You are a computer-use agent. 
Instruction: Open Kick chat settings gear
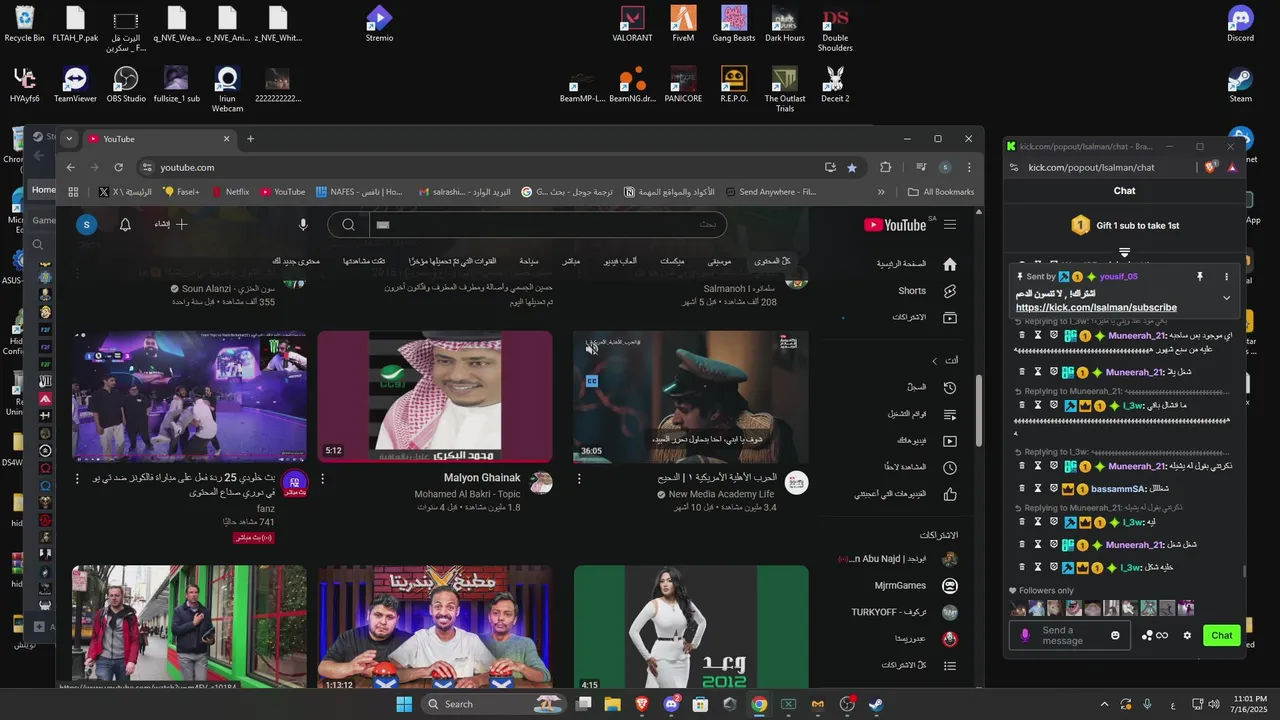[1187, 635]
